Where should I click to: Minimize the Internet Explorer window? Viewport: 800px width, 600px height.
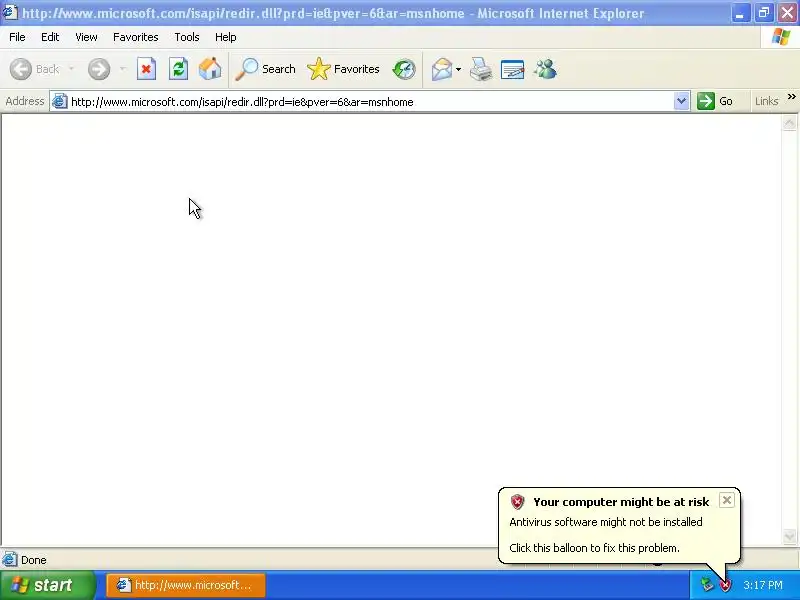point(740,13)
